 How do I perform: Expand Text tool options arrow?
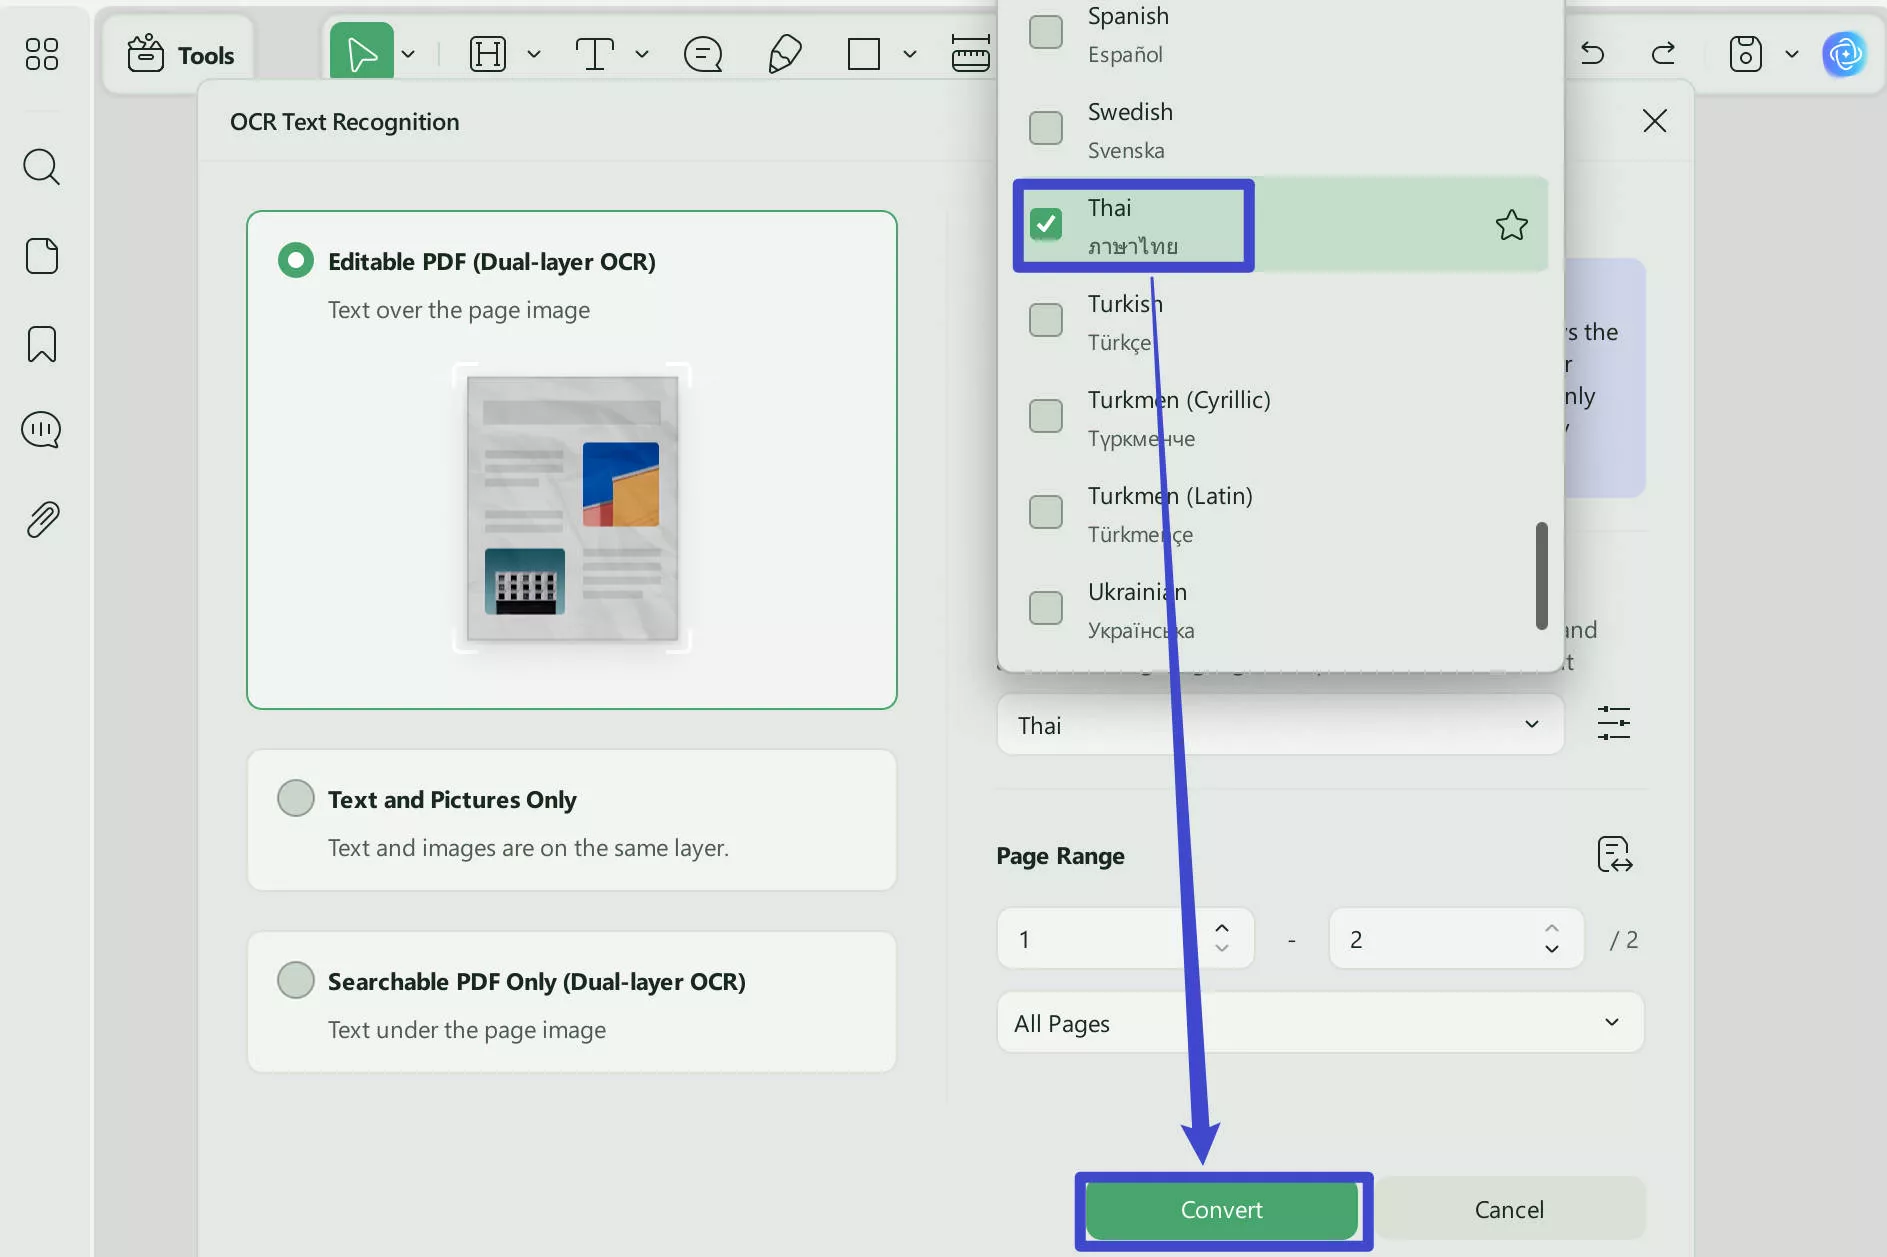point(642,54)
